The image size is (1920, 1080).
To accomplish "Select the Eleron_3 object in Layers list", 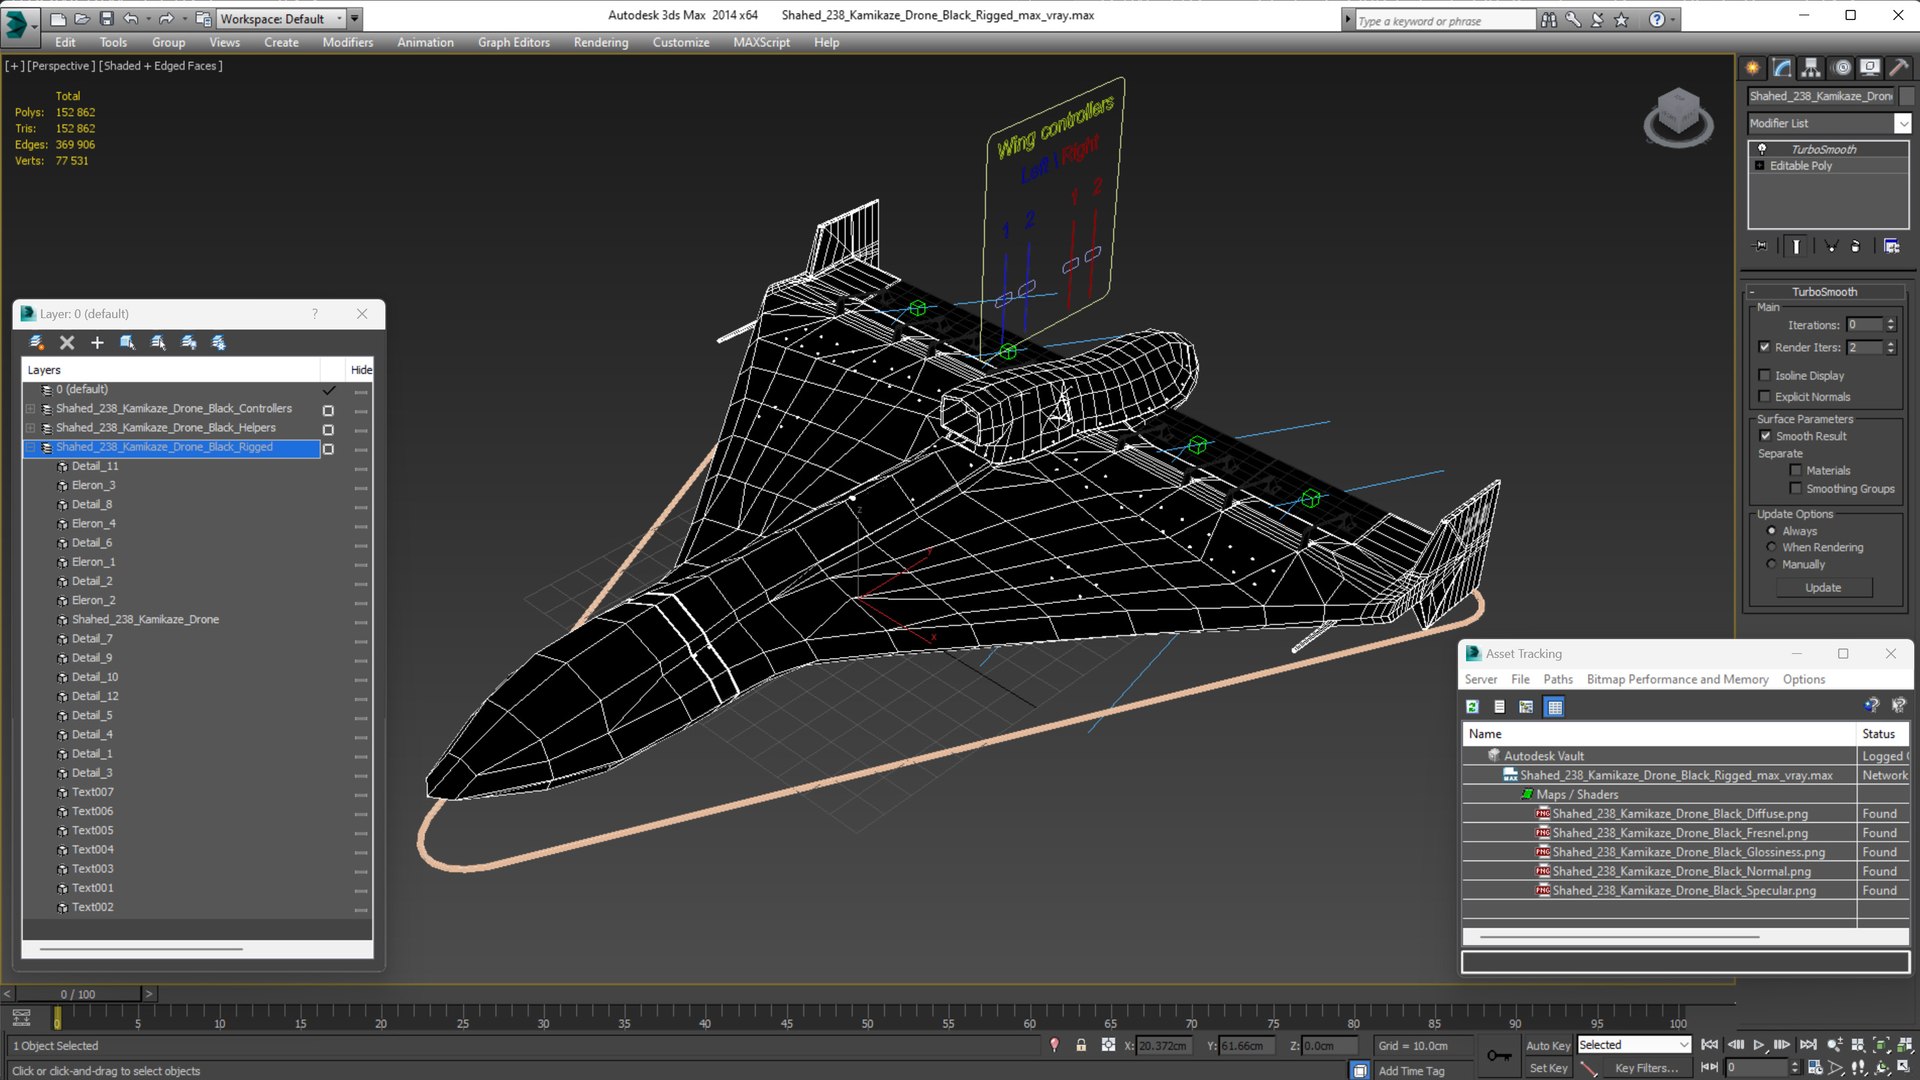I will coord(93,485).
